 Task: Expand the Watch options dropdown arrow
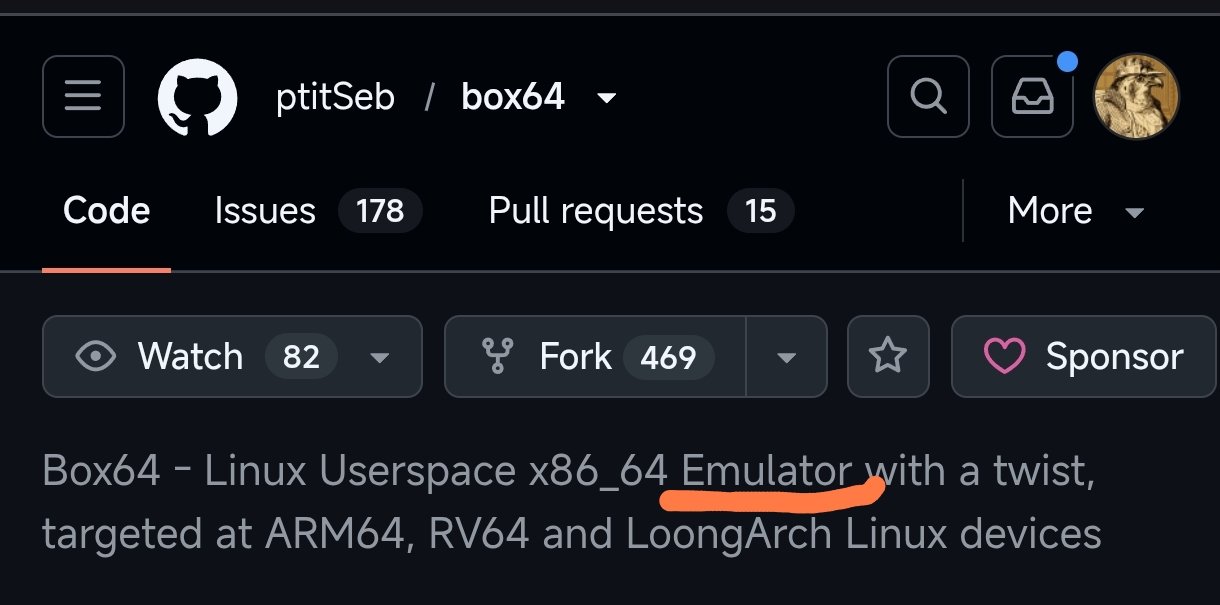(379, 357)
